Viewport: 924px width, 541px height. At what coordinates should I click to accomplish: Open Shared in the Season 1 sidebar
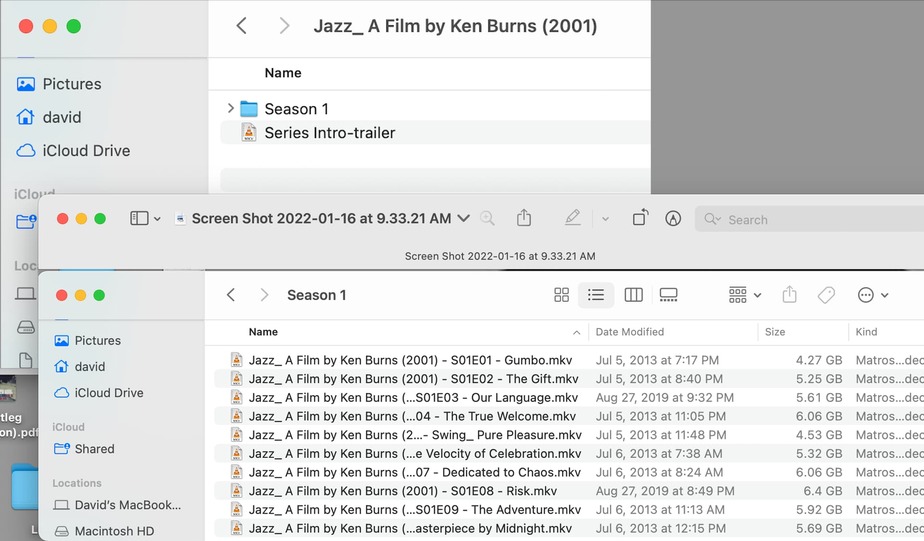pyautogui.click(x=84, y=449)
